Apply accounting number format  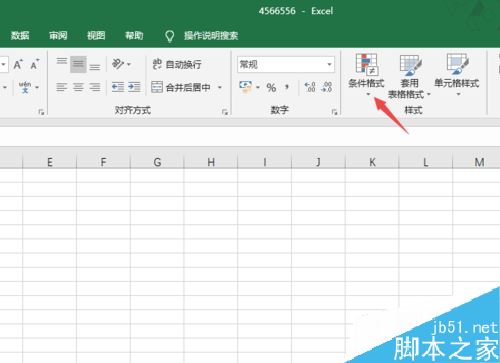click(x=246, y=87)
